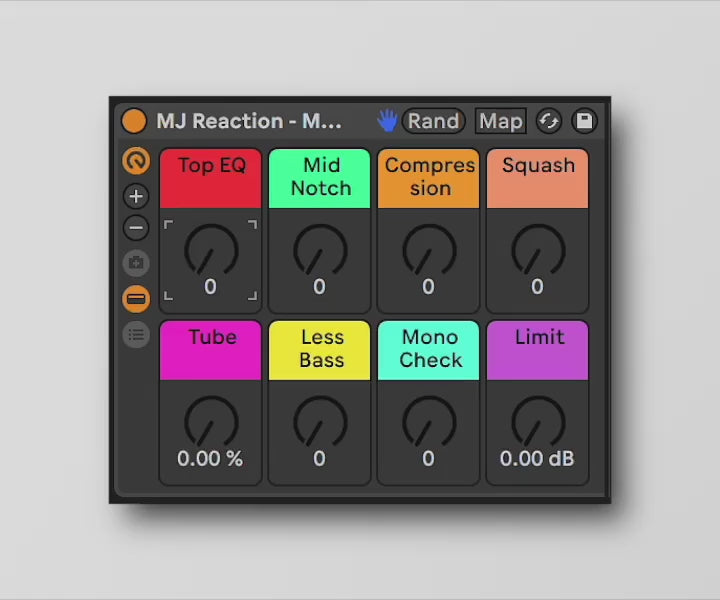Click the Limit macro knob
The height and width of the screenshot is (600, 720).
click(538, 422)
